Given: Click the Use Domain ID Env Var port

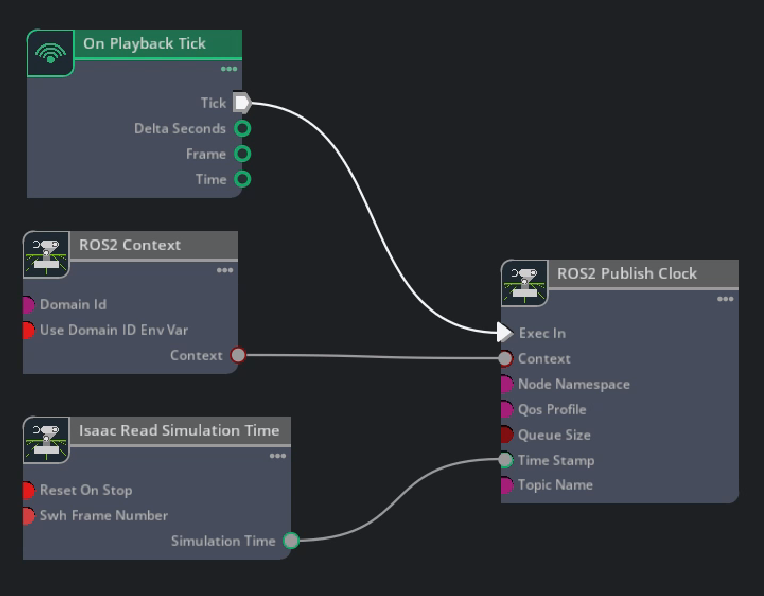Looking at the screenshot, I should pos(28,330).
